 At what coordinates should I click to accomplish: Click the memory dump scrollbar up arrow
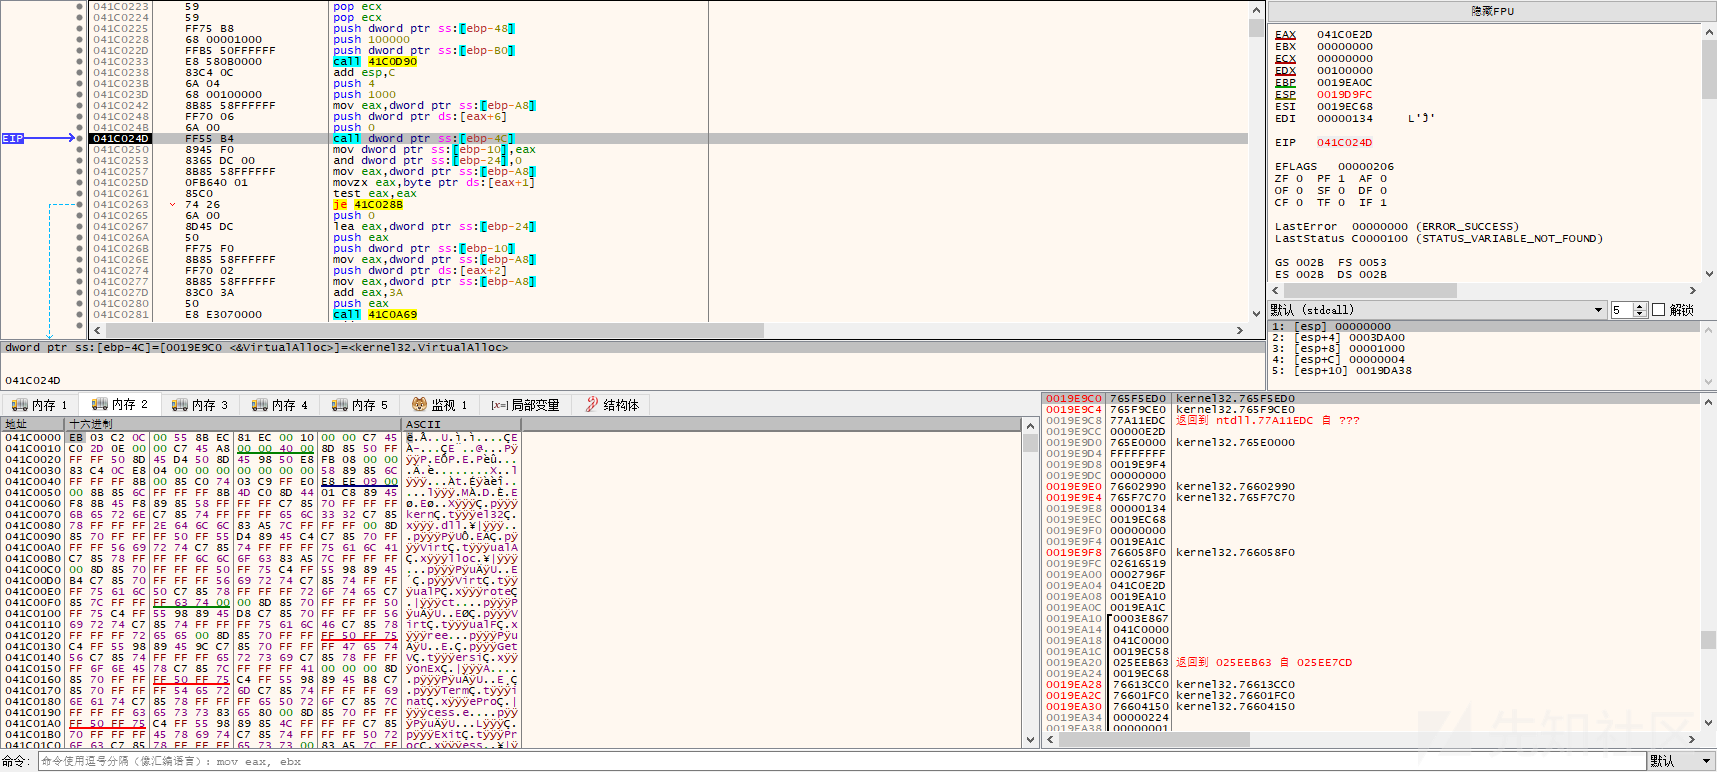tap(1031, 425)
